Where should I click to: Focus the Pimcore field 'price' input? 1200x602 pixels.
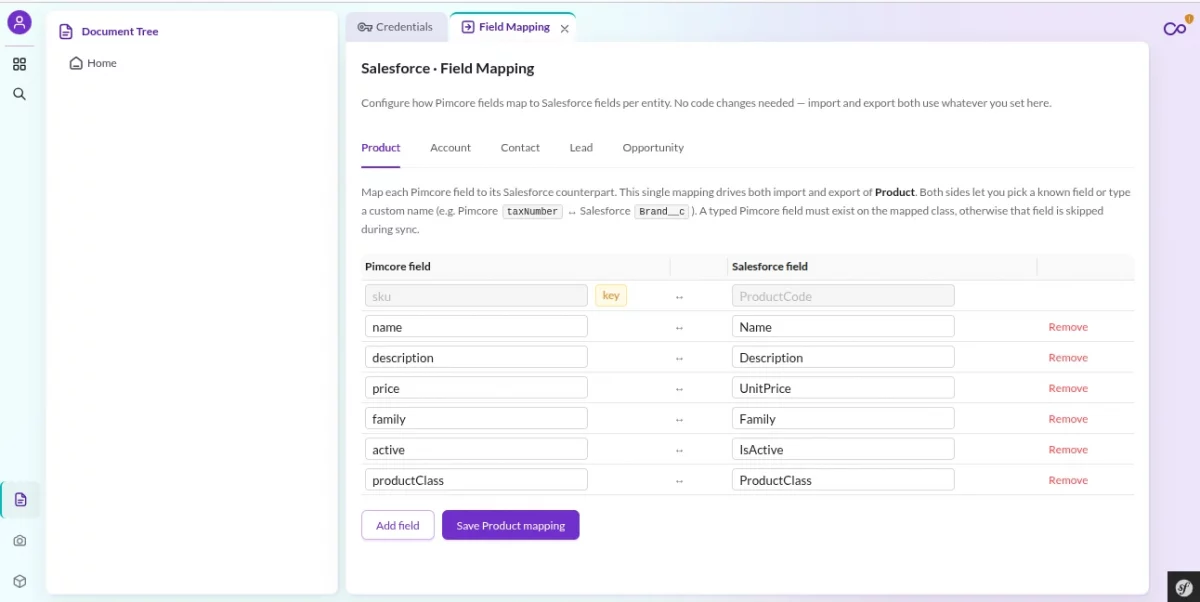click(x=476, y=388)
